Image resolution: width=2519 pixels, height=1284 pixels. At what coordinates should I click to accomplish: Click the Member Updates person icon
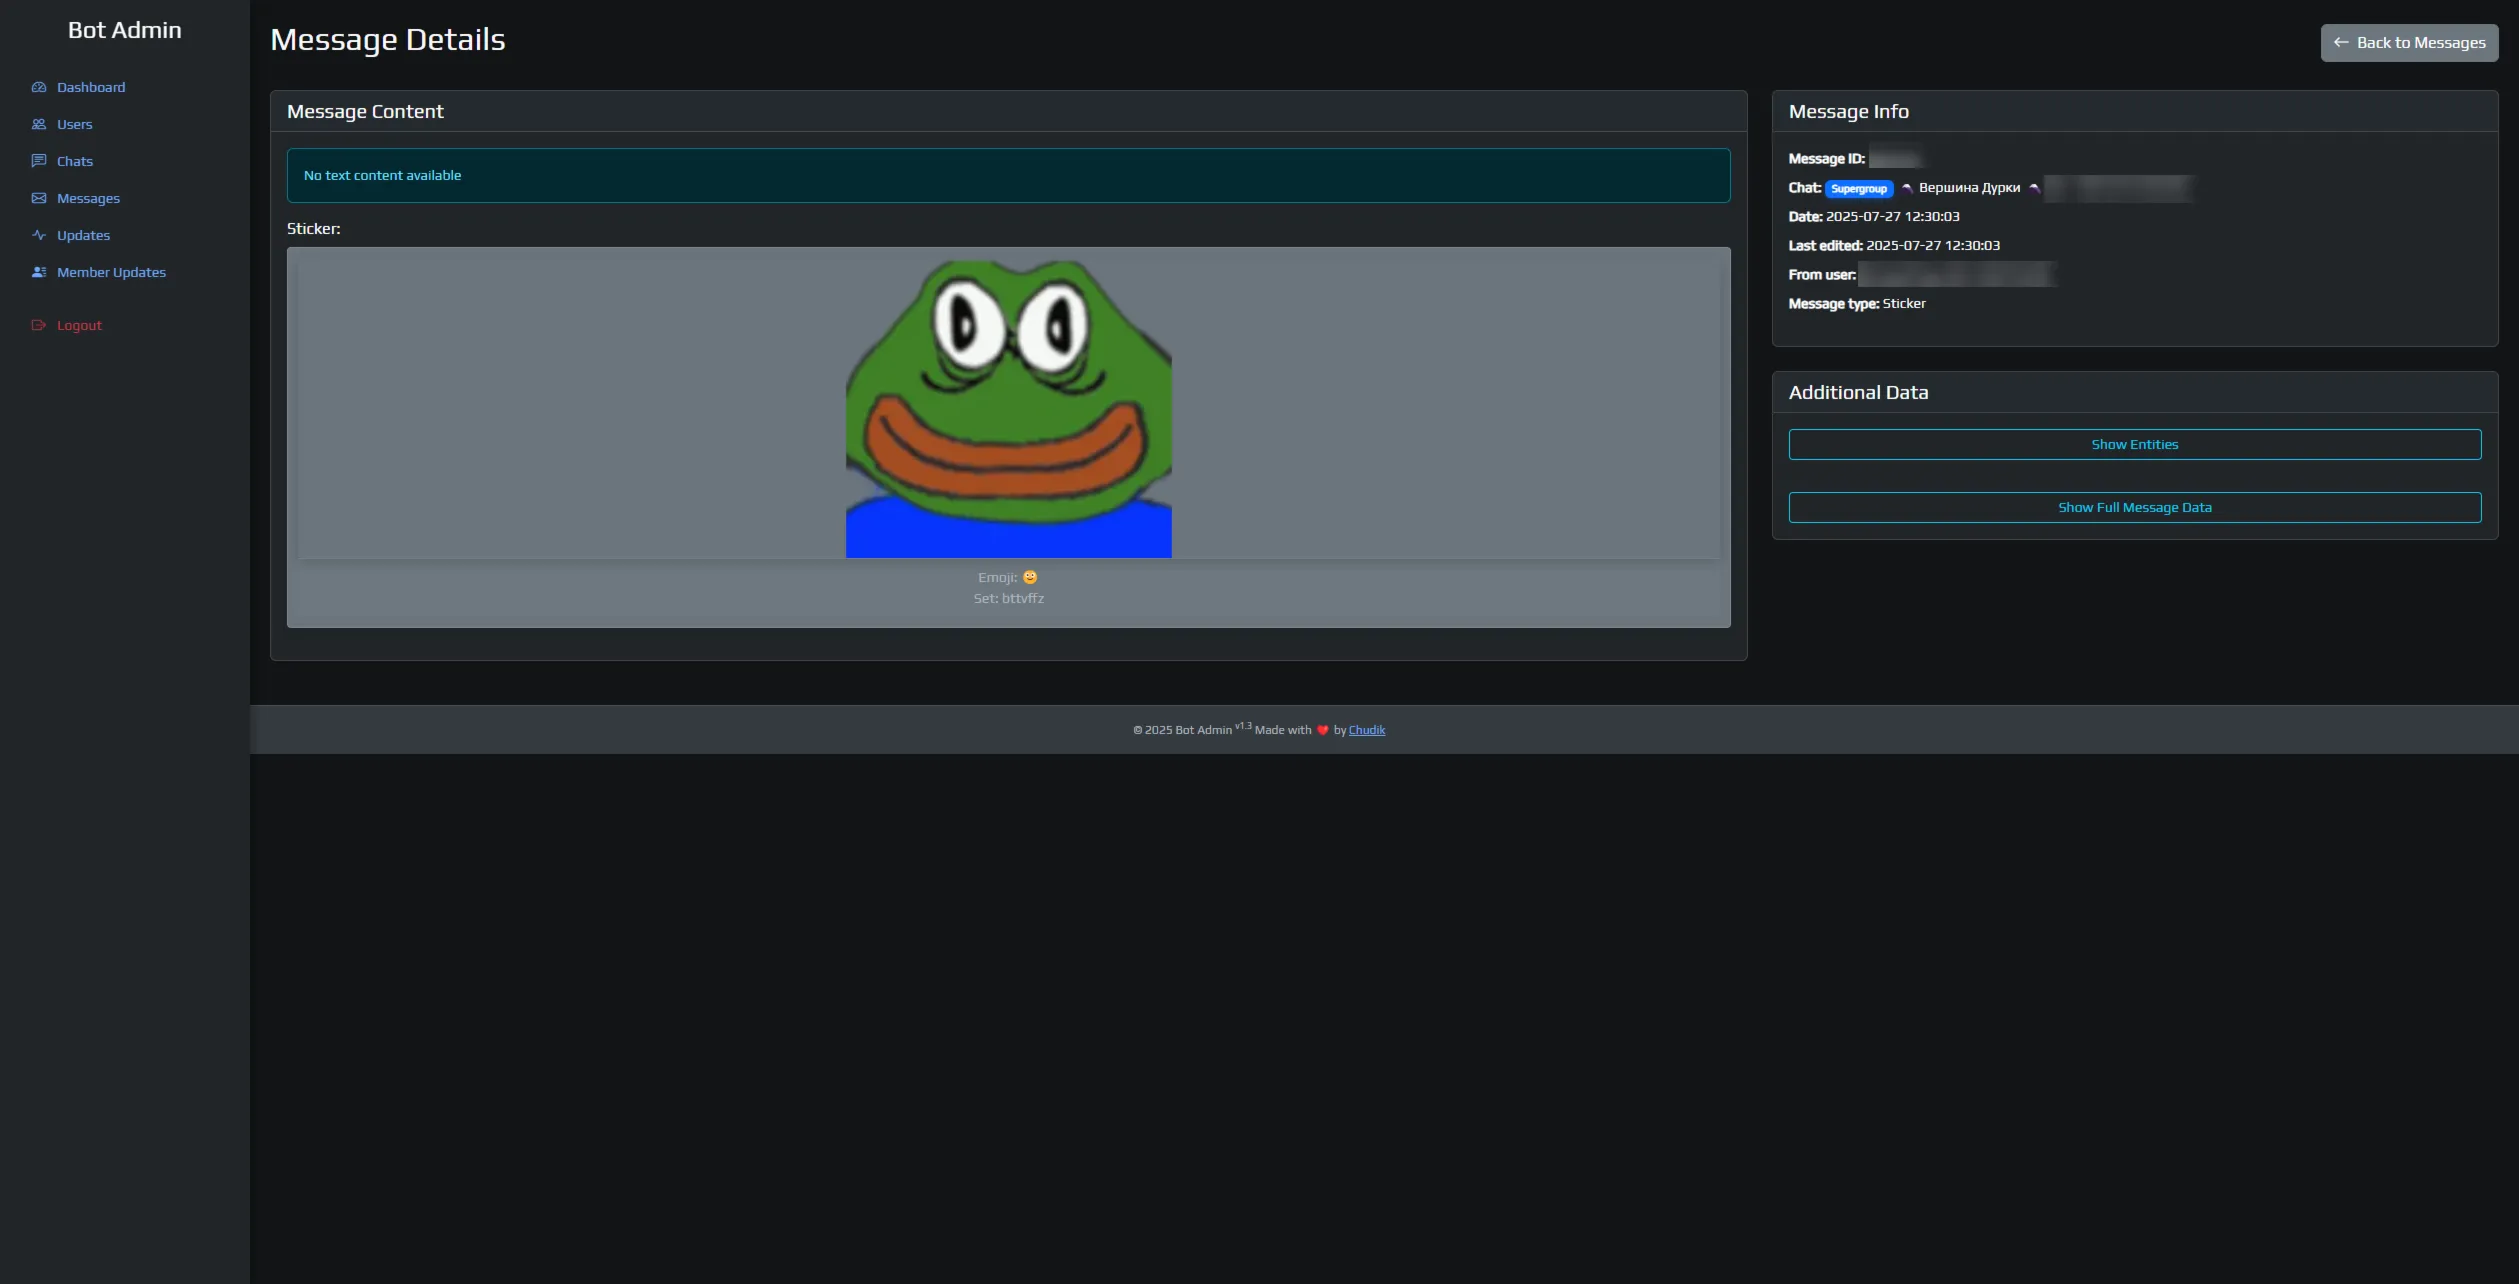[39, 272]
